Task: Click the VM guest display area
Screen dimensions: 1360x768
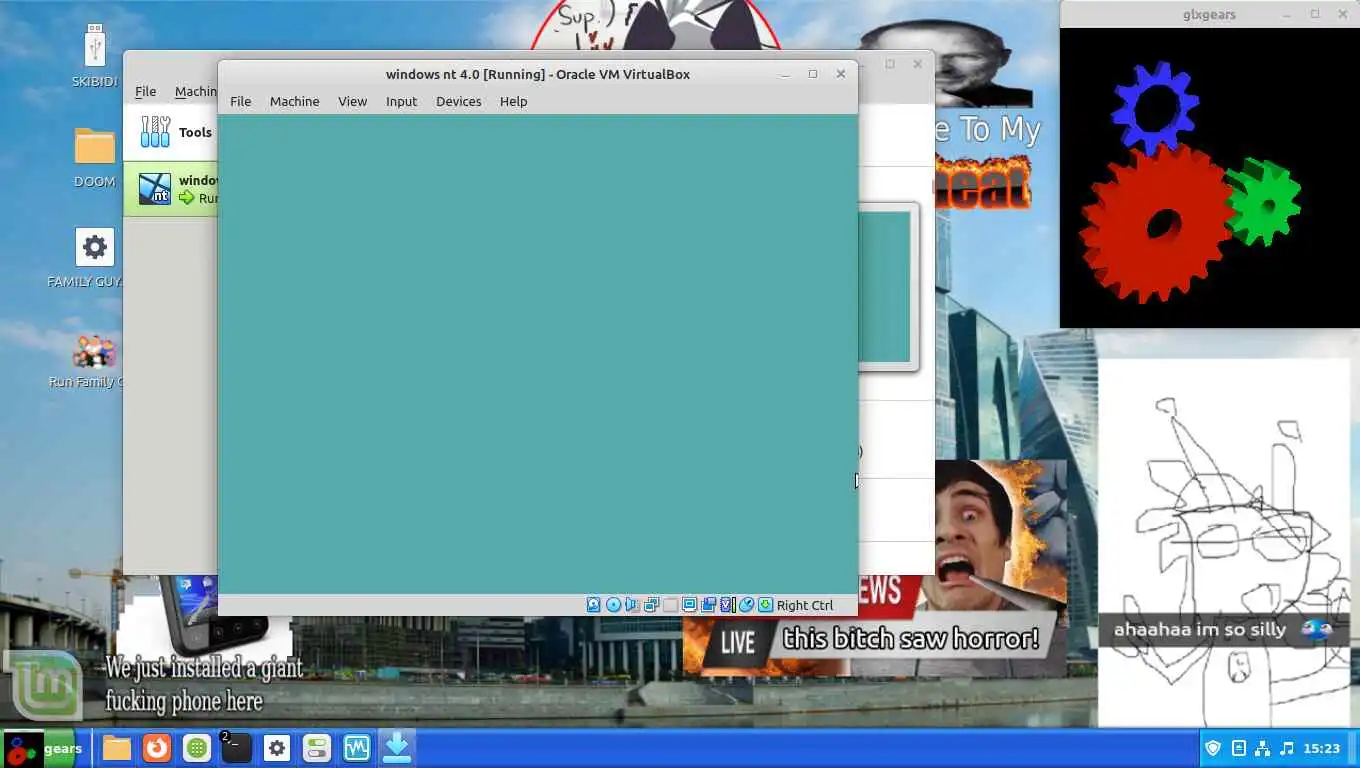Action: [537, 354]
